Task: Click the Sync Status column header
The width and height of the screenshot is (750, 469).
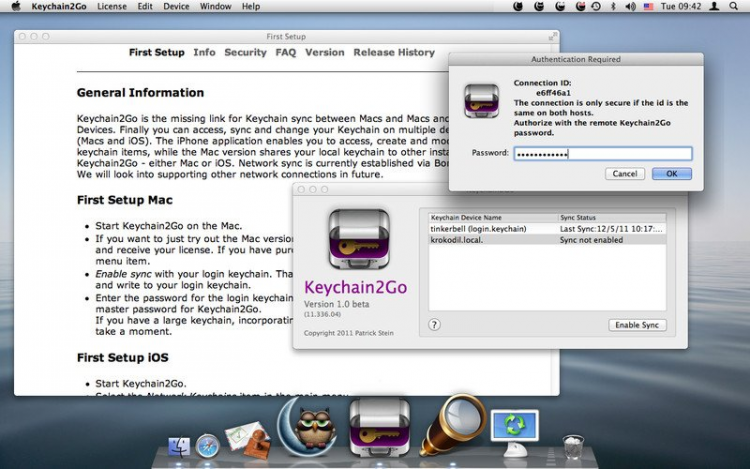Action: (612, 218)
